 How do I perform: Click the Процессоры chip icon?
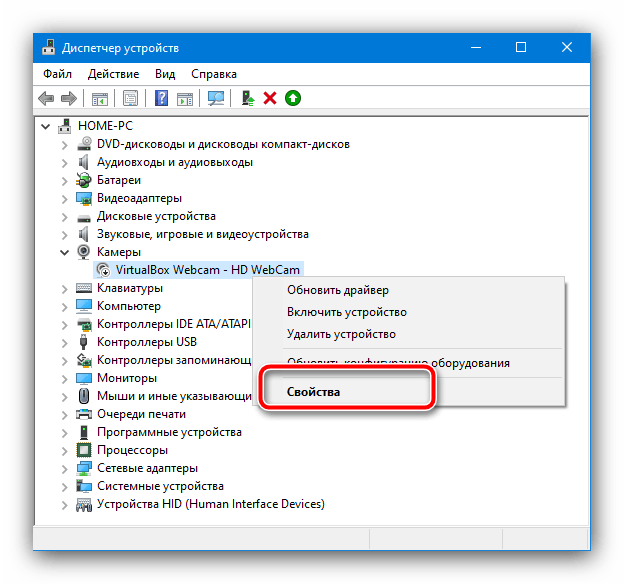(84, 450)
